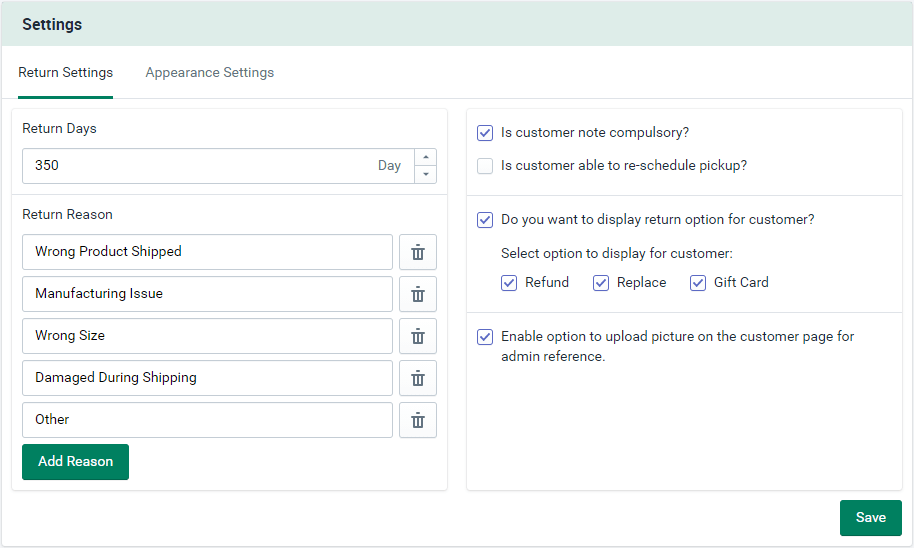Click the Add Reason button

click(x=75, y=462)
